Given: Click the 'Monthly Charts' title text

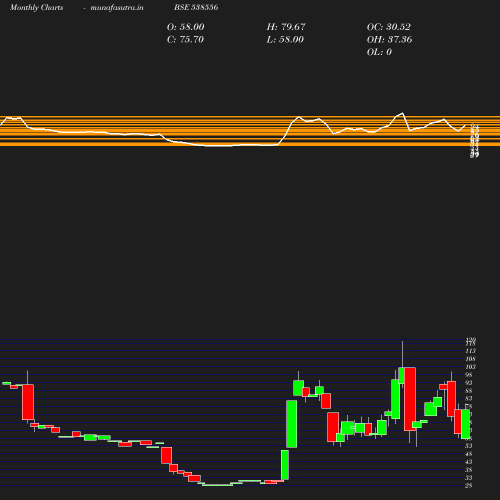Looking at the screenshot, I should 36,7.
